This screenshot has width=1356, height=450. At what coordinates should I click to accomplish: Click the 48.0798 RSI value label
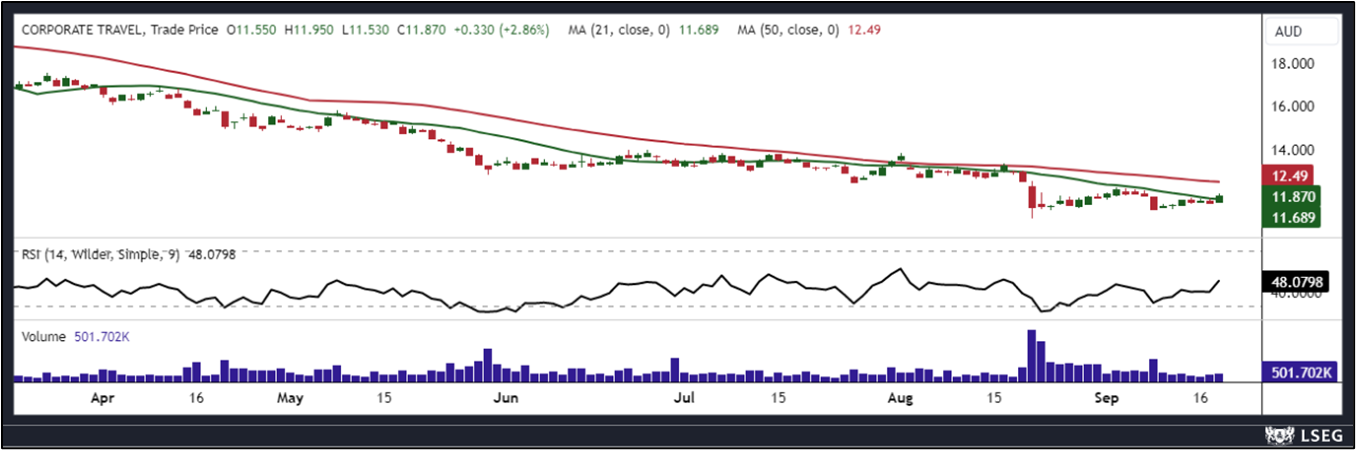[1297, 281]
